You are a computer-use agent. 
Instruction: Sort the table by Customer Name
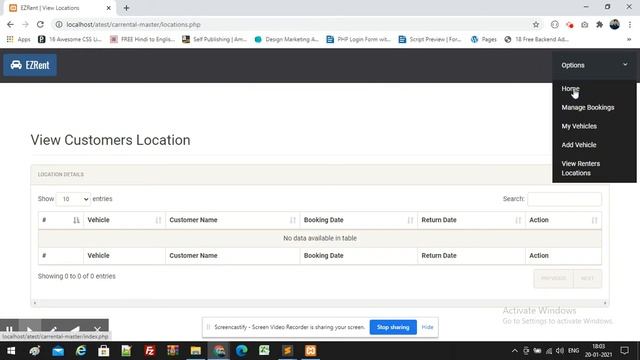tap(232, 220)
